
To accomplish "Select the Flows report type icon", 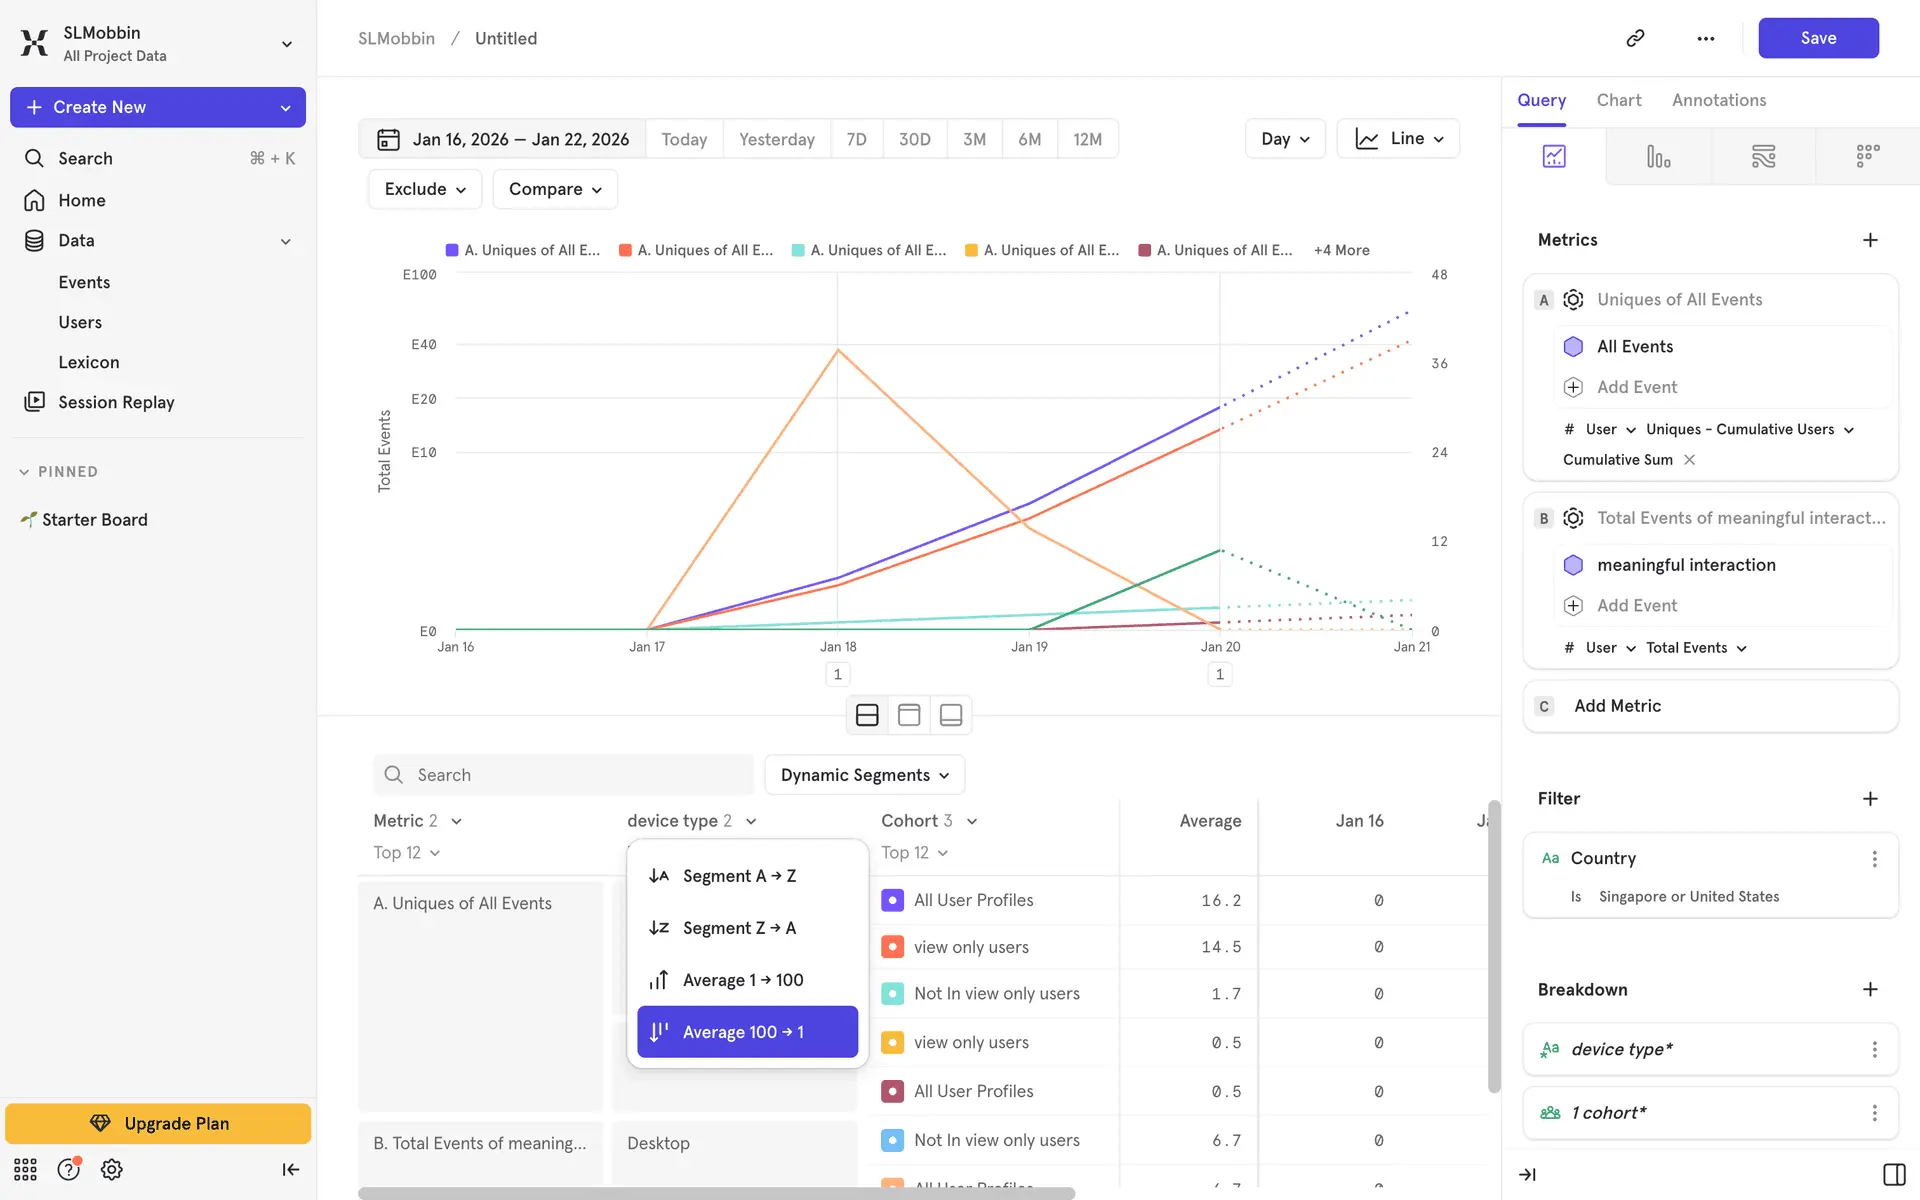I will 1763,156.
